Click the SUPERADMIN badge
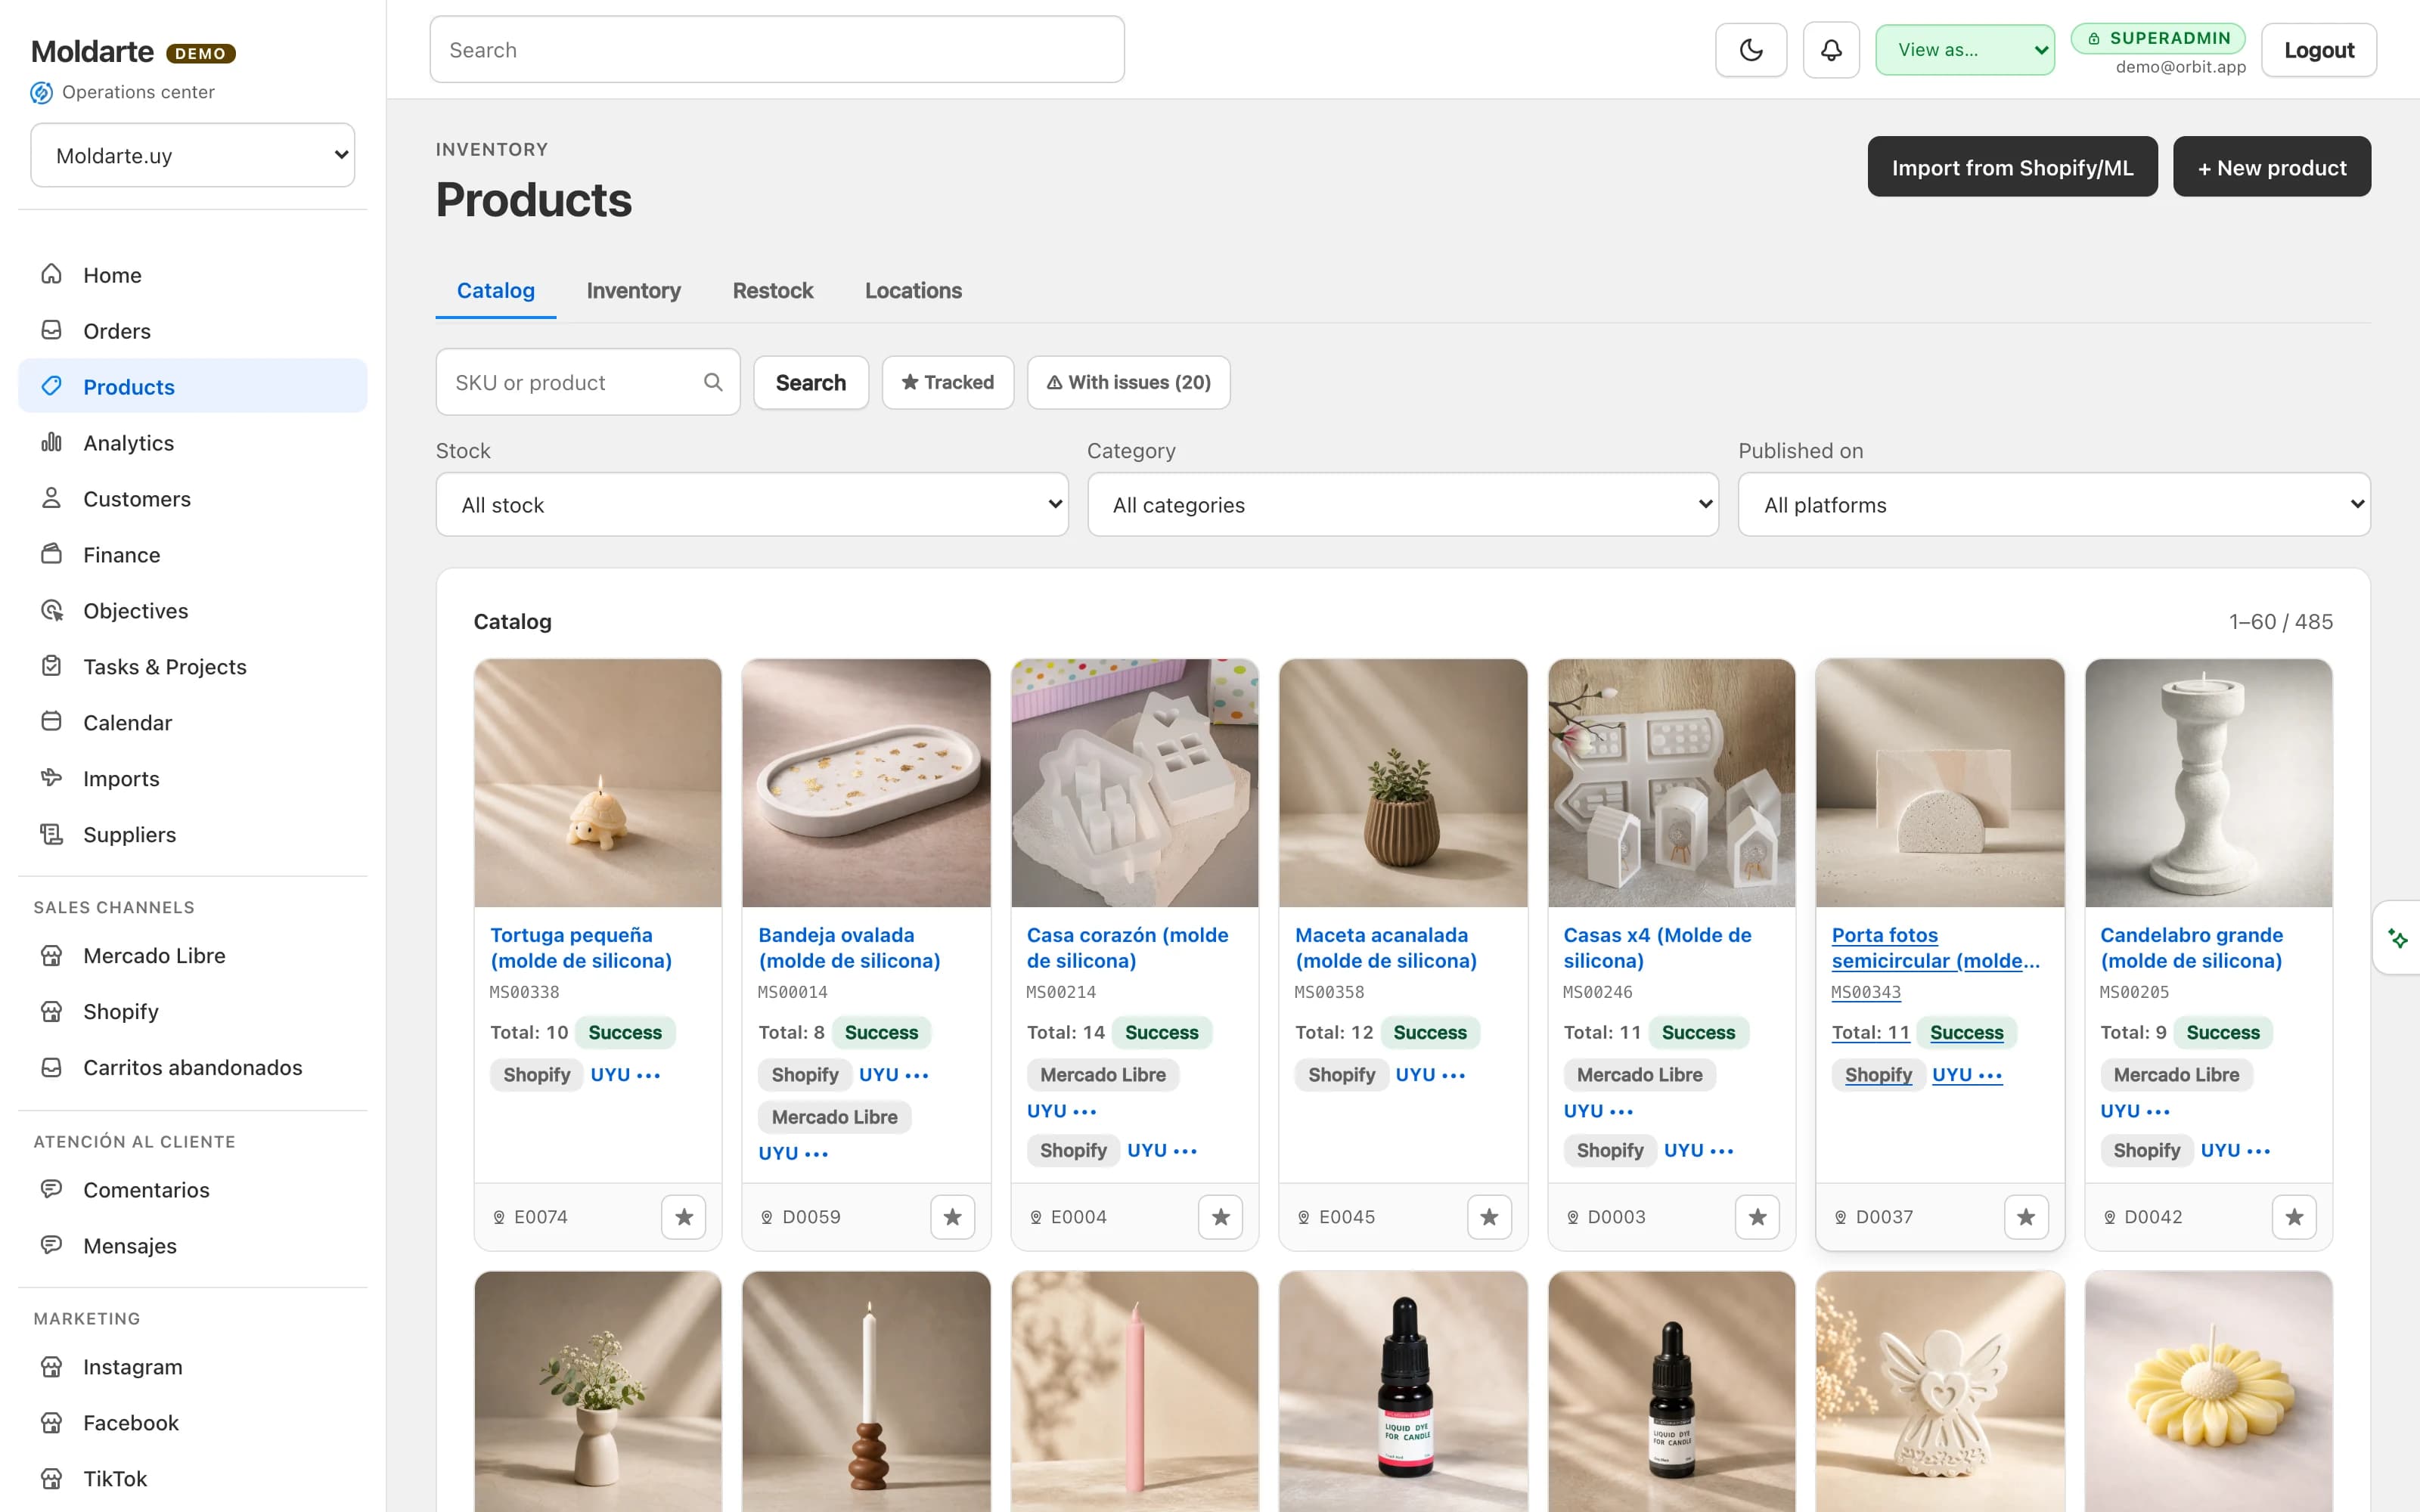This screenshot has height=1512, width=2420. [2158, 38]
